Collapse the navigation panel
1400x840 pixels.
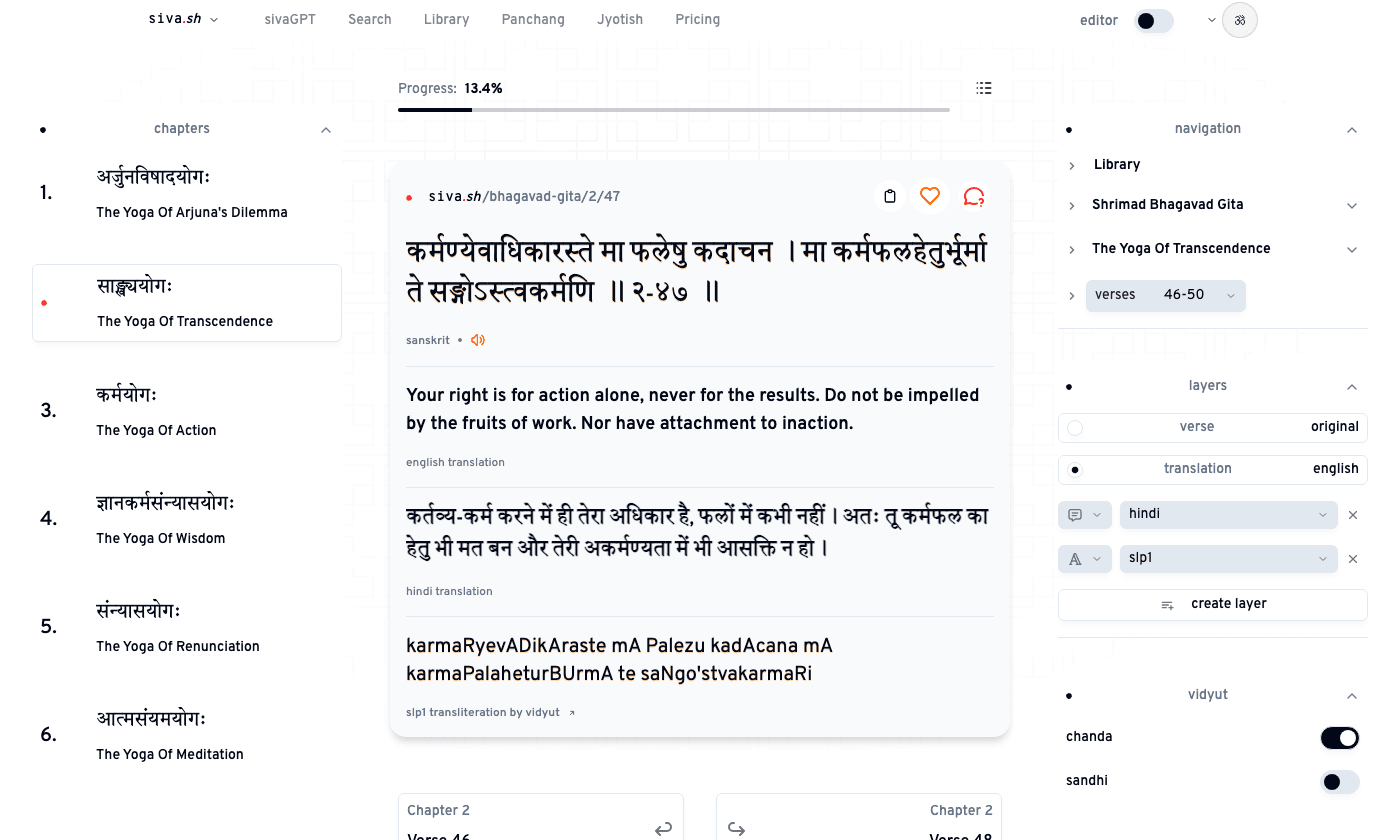click(x=1352, y=129)
